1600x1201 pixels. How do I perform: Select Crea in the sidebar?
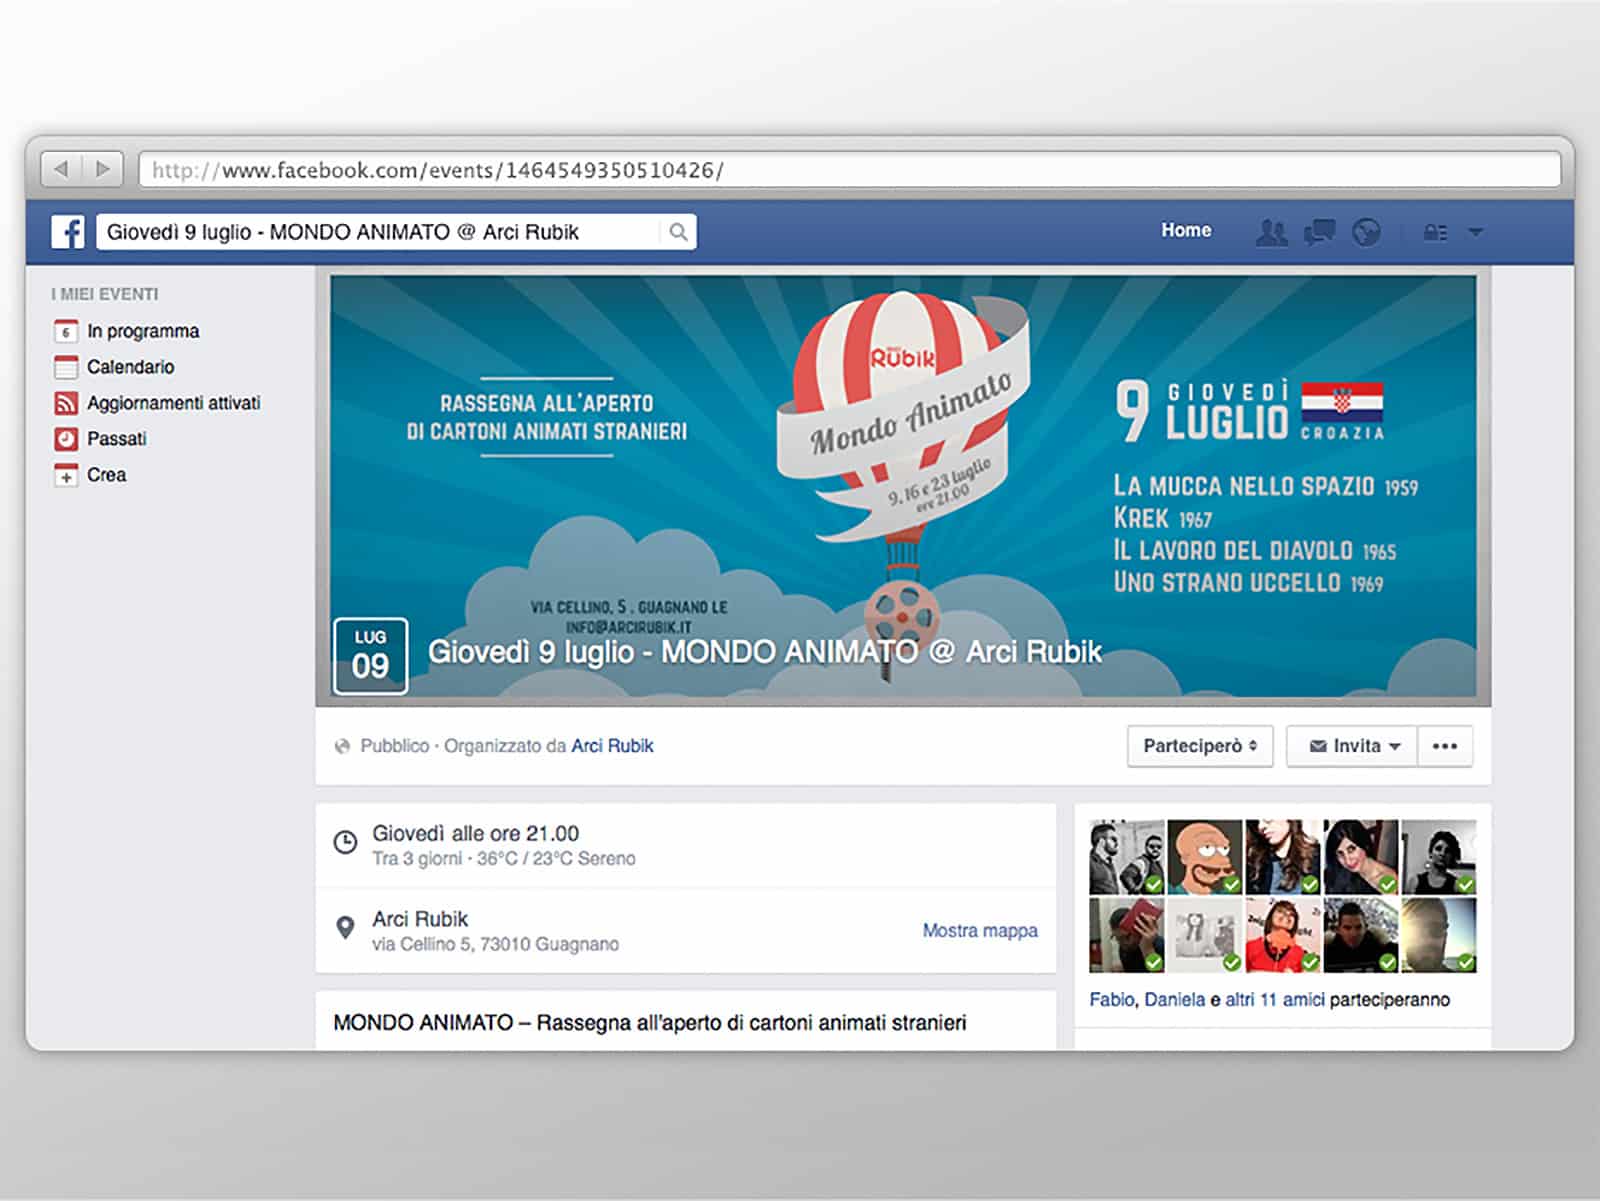pyautogui.click(x=106, y=475)
